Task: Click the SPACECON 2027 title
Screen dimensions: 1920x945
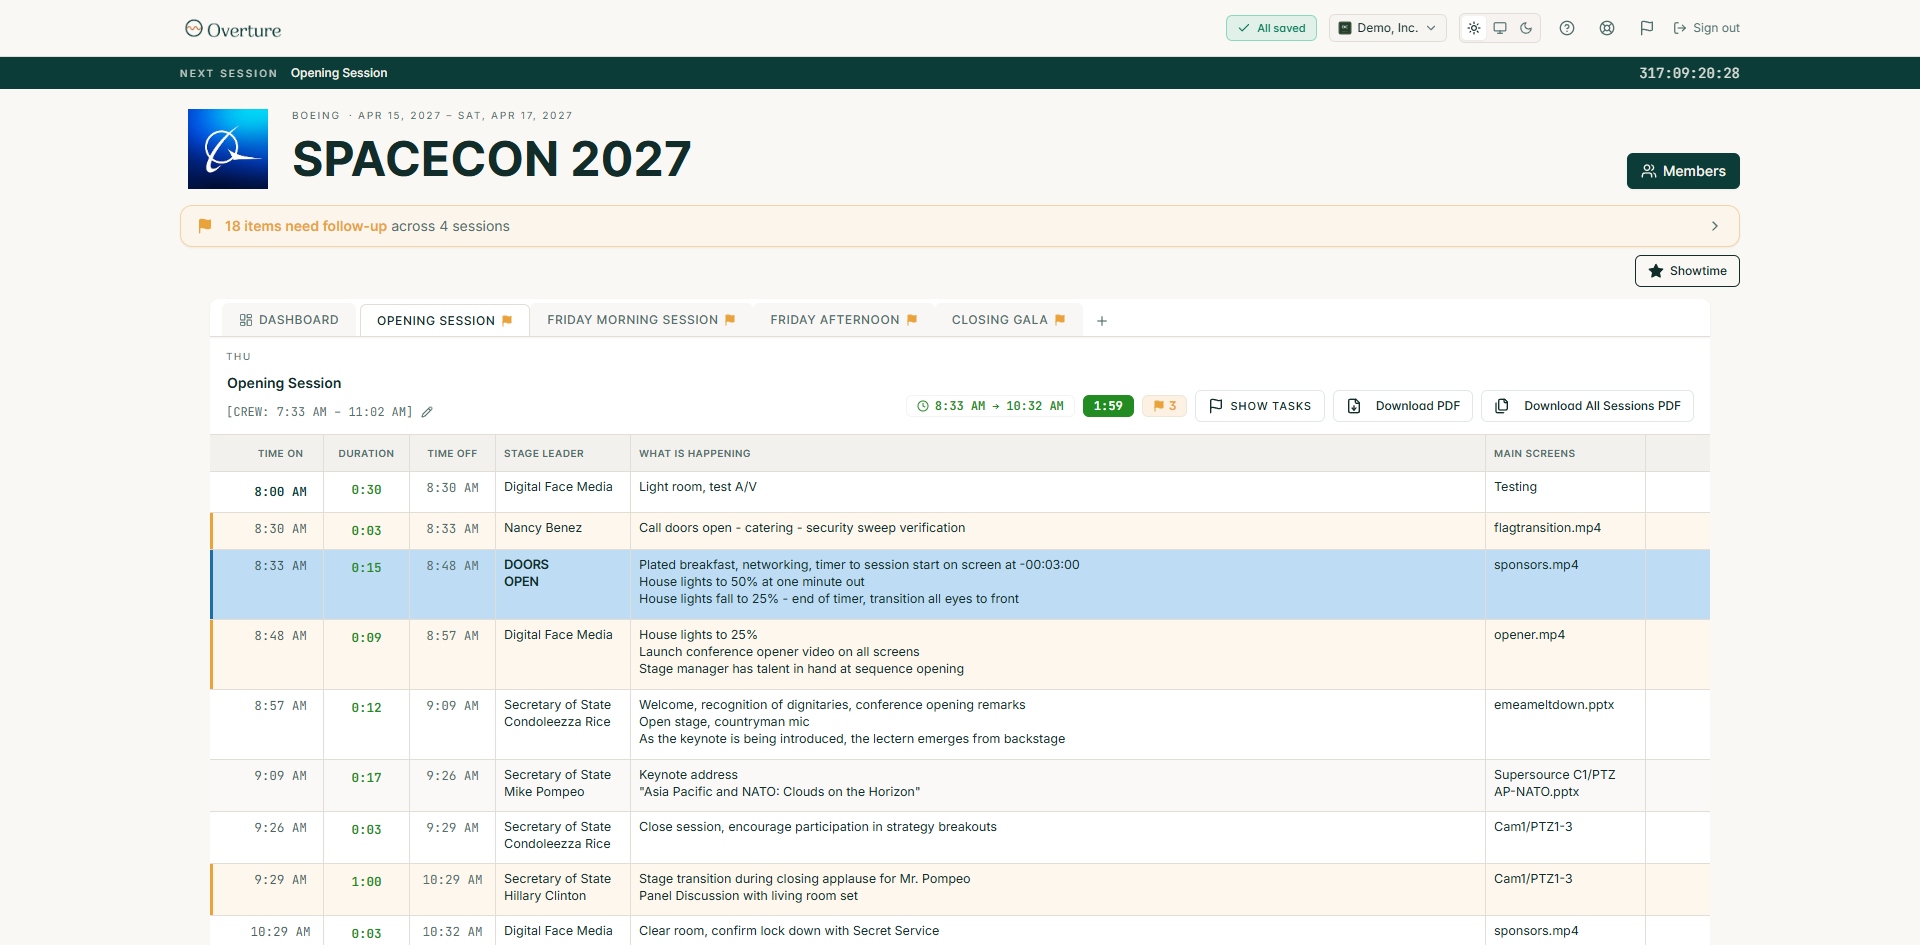Action: click(491, 159)
